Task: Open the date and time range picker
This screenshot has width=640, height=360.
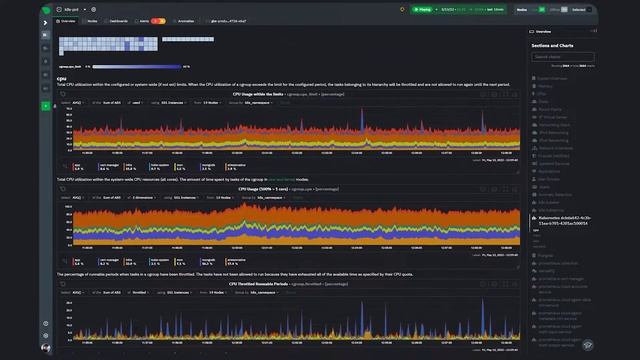Action: point(472,9)
